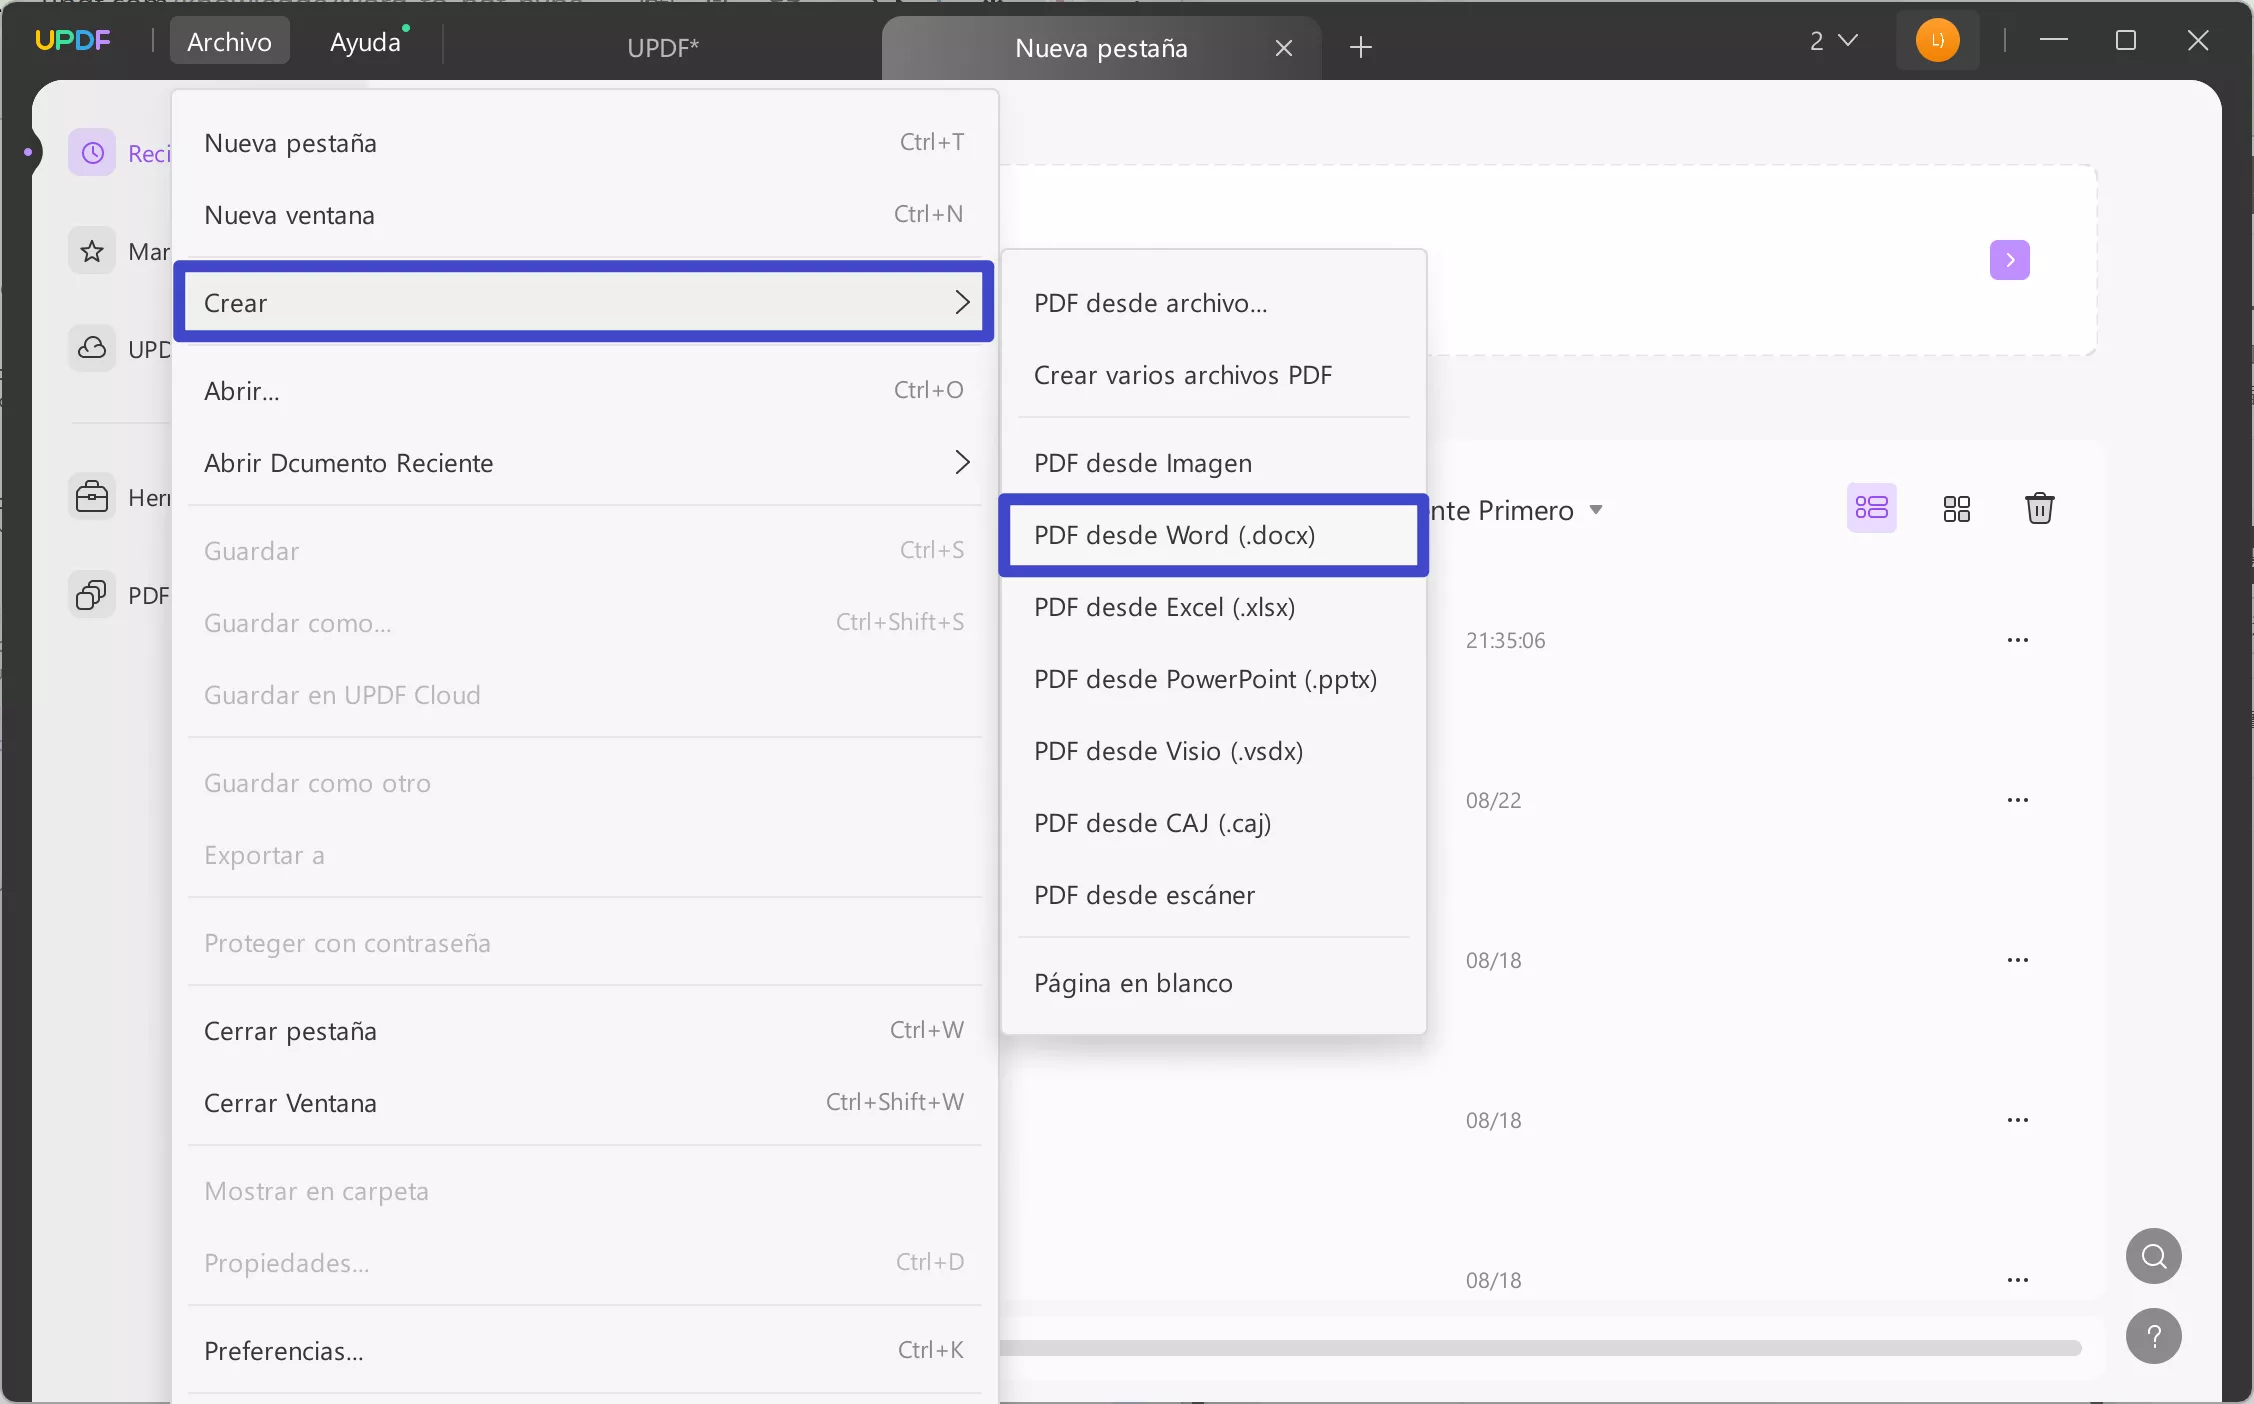Screen dimensions: 2254x1404
Task: Click the trash delete icon
Action: pyautogui.click(x=2039, y=508)
